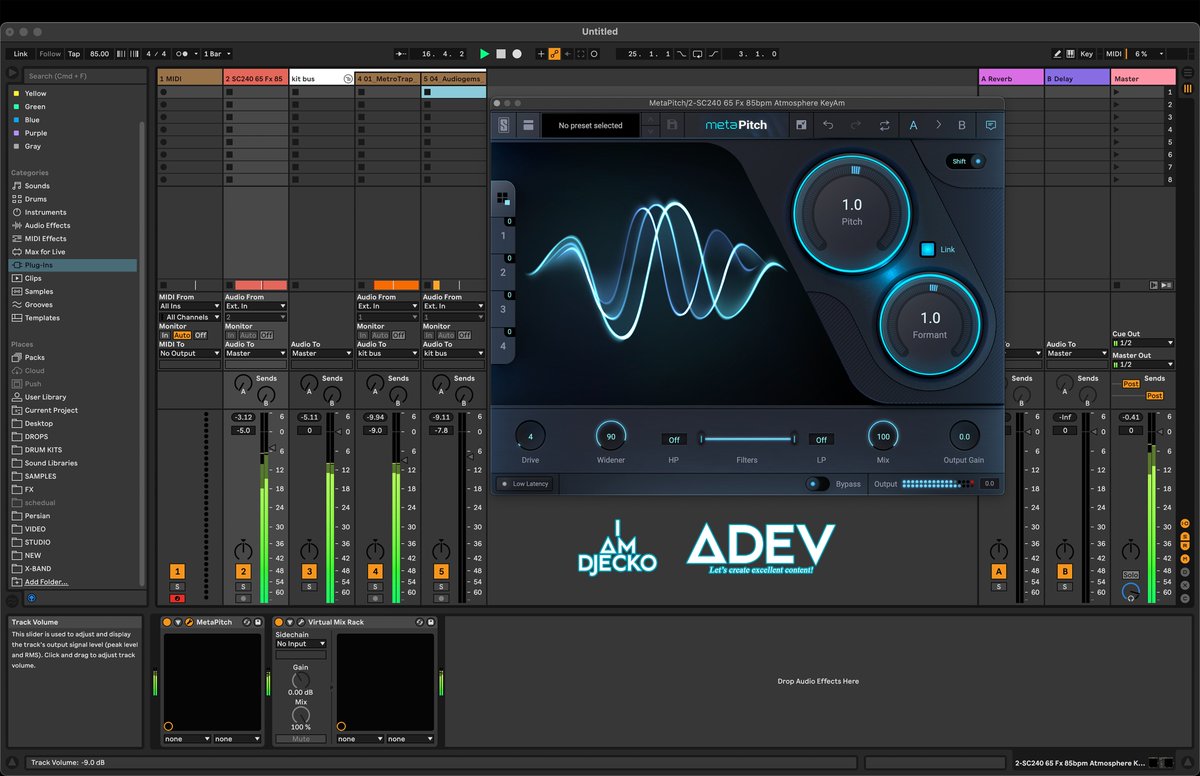Enable the Low Latency button
Image resolution: width=1200 pixels, height=776 pixels.
(526, 484)
